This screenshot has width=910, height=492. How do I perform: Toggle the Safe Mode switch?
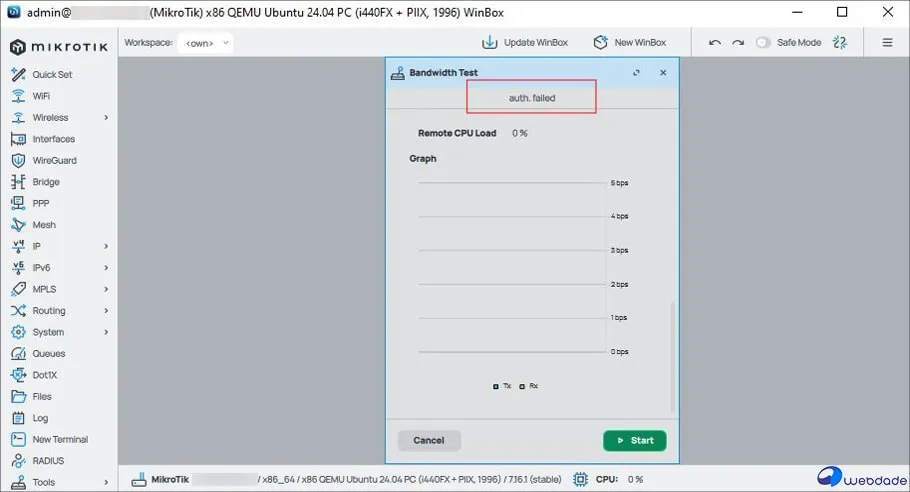(x=764, y=43)
